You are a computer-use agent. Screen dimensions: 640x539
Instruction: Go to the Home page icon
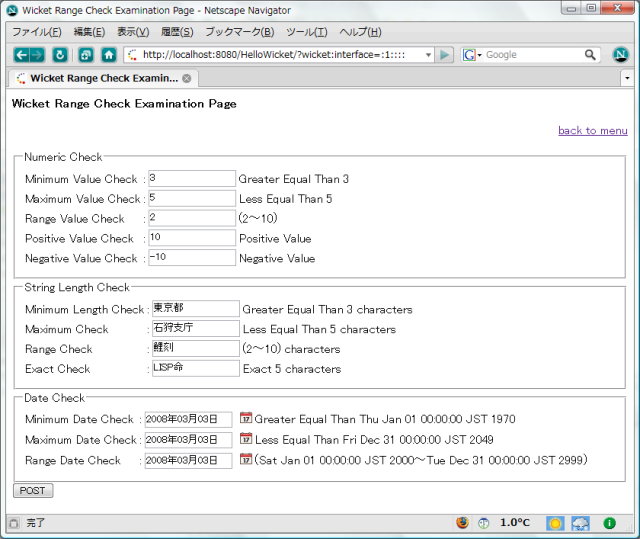click(x=108, y=55)
